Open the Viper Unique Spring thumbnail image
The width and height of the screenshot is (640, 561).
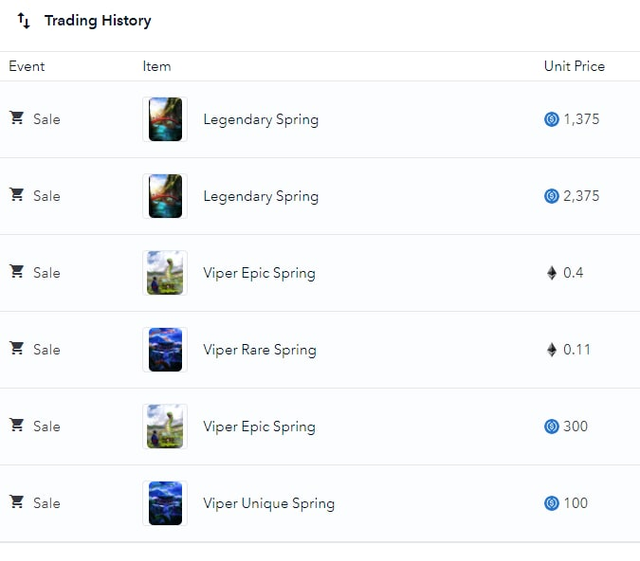point(165,503)
